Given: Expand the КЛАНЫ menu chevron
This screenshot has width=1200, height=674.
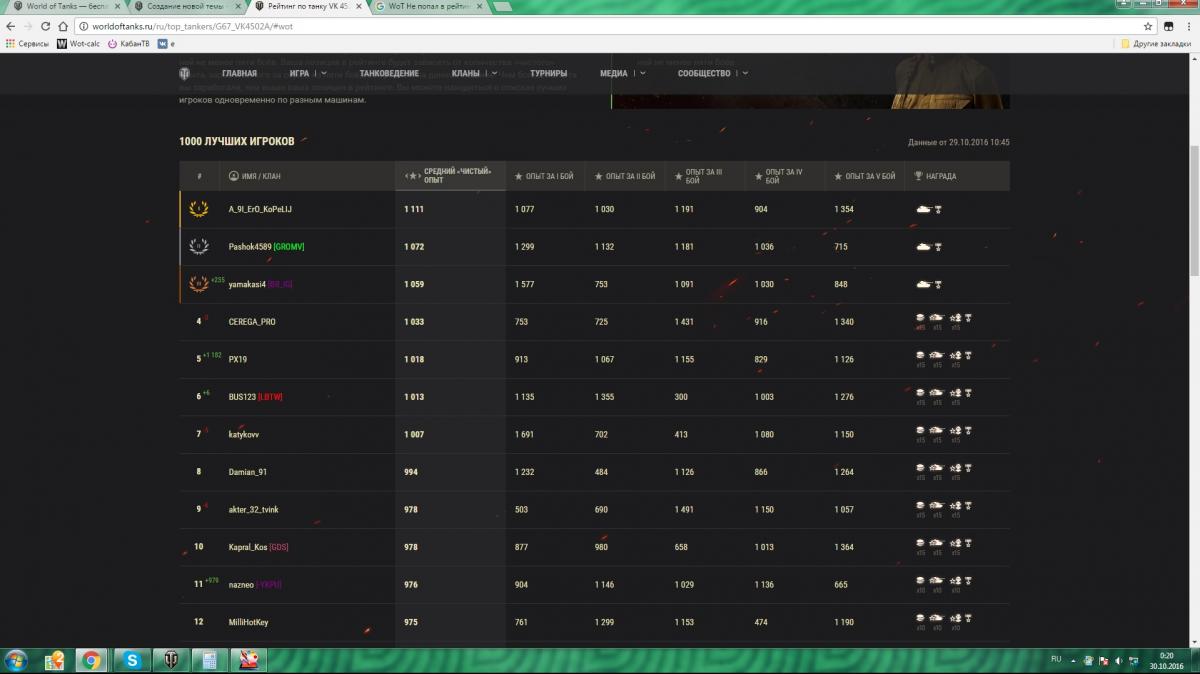Looking at the screenshot, I should point(495,74).
